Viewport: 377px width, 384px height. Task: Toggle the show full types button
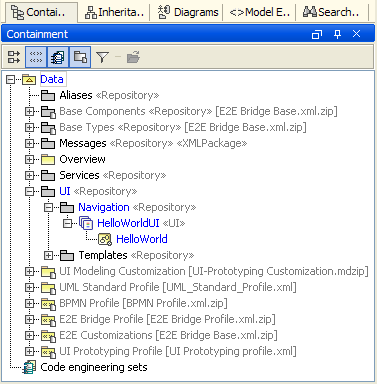tap(36, 57)
